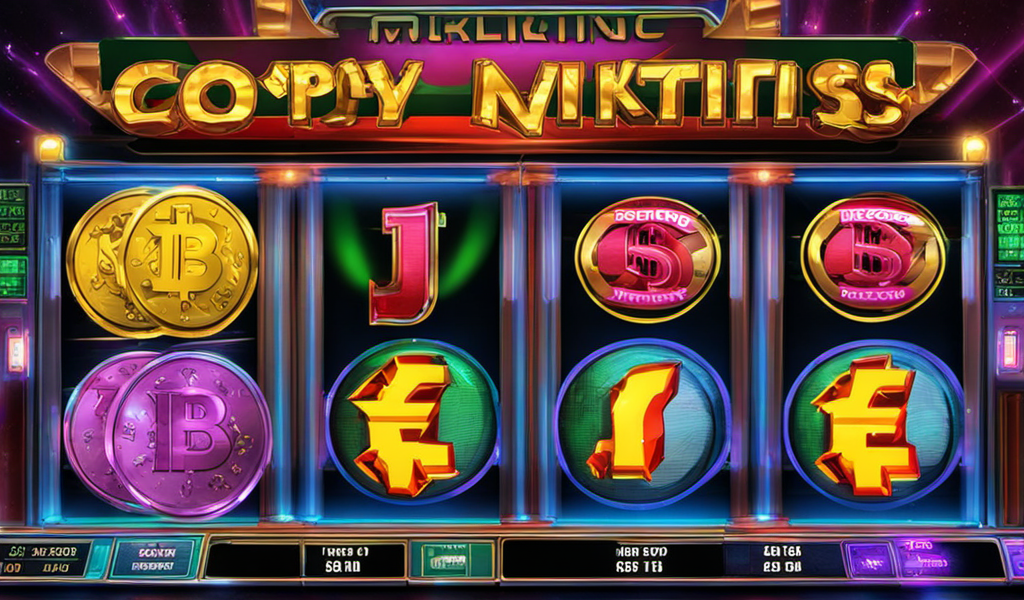The image size is (1024, 600).
Task: Click the pink dollar badge on fourth reel
Action: 873,257
